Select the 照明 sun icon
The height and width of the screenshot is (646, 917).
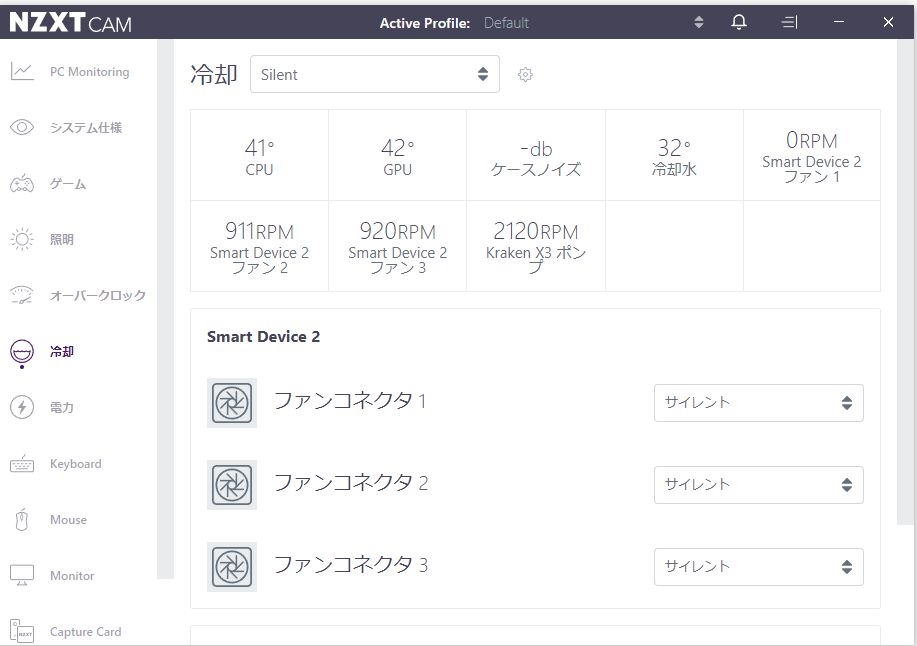pos(22,239)
